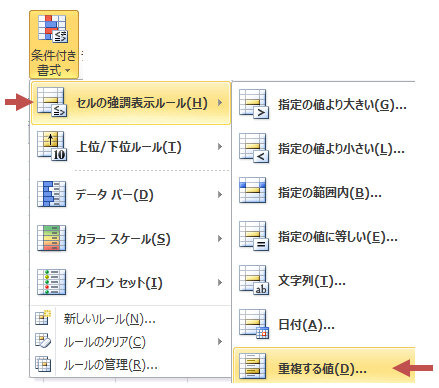Click the 上位/下位ルール top-10 icon
Screen dimensions: 439x388
[x=52, y=146]
